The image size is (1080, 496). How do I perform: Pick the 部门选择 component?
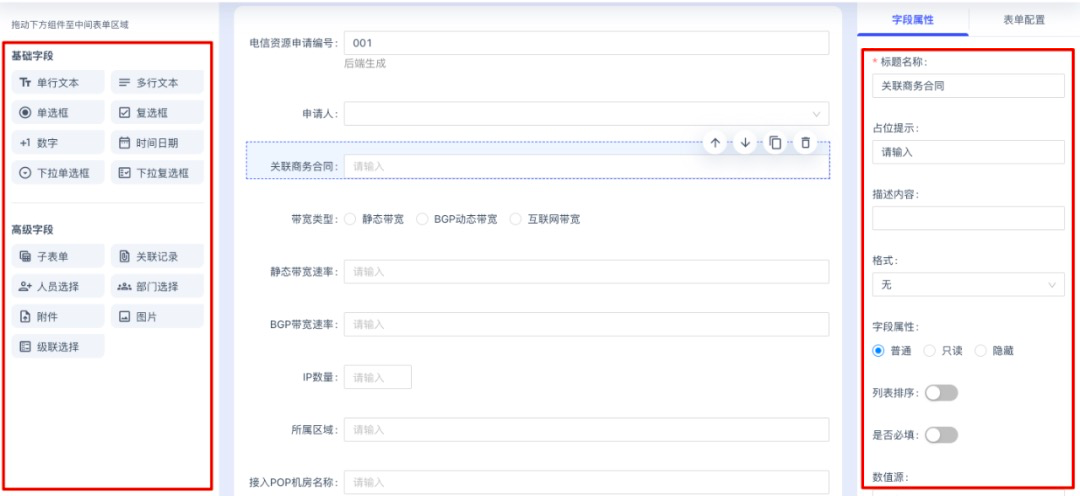[157, 287]
